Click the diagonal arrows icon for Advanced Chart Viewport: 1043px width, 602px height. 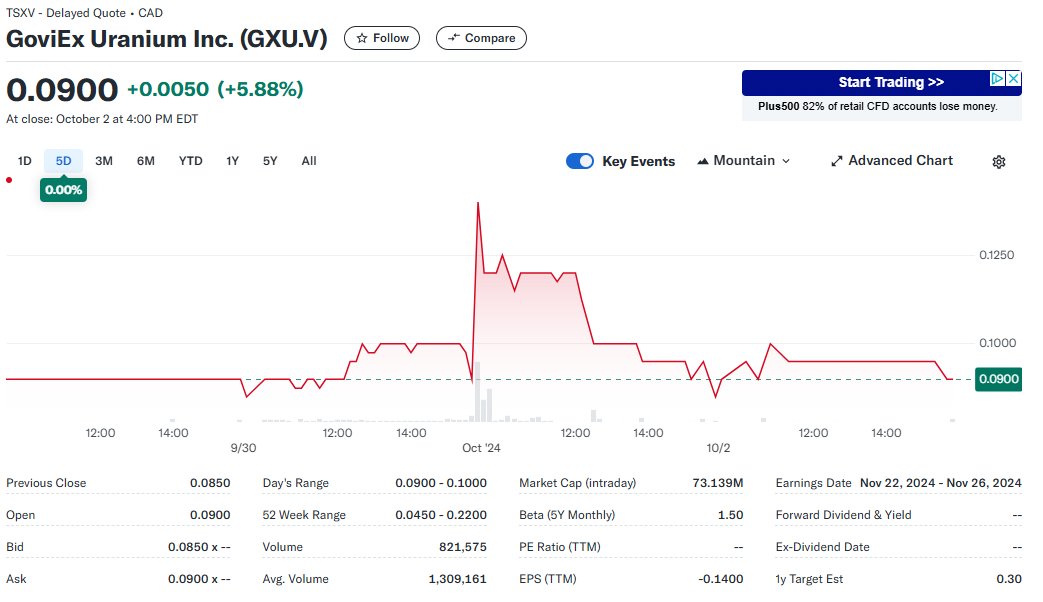[x=837, y=160]
